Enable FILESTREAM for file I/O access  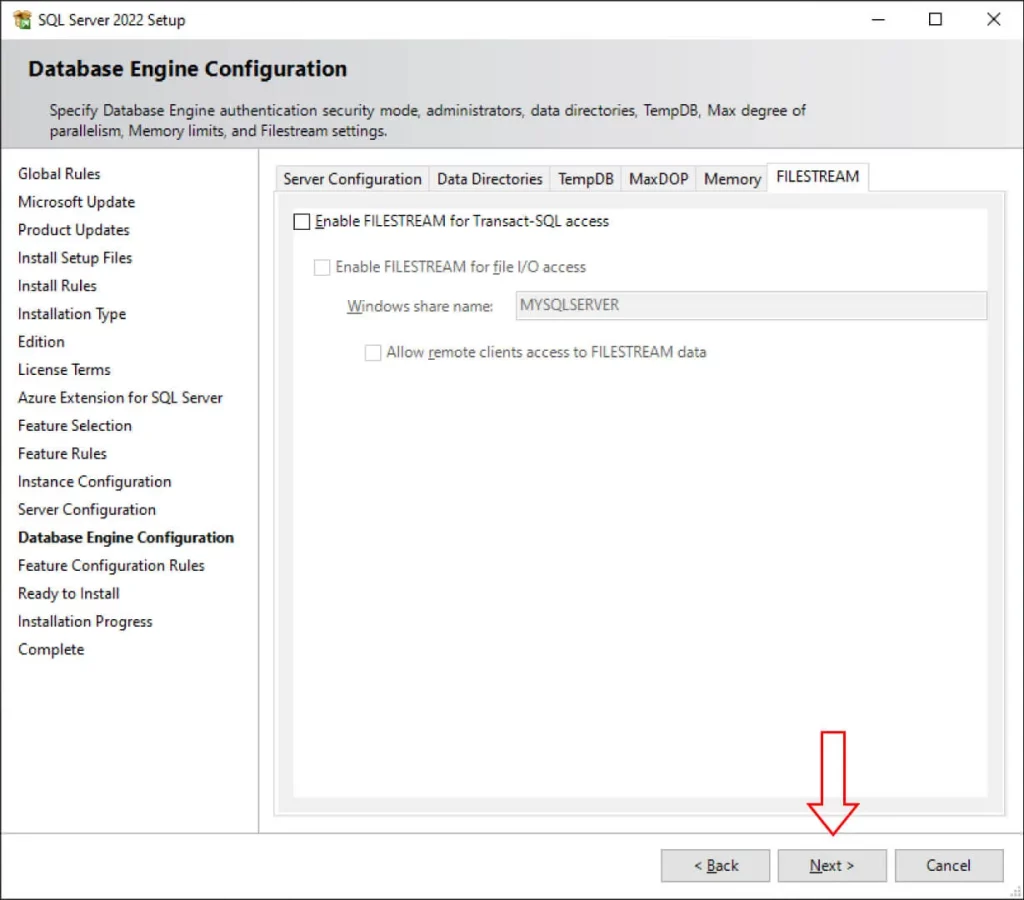click(322, 267)
